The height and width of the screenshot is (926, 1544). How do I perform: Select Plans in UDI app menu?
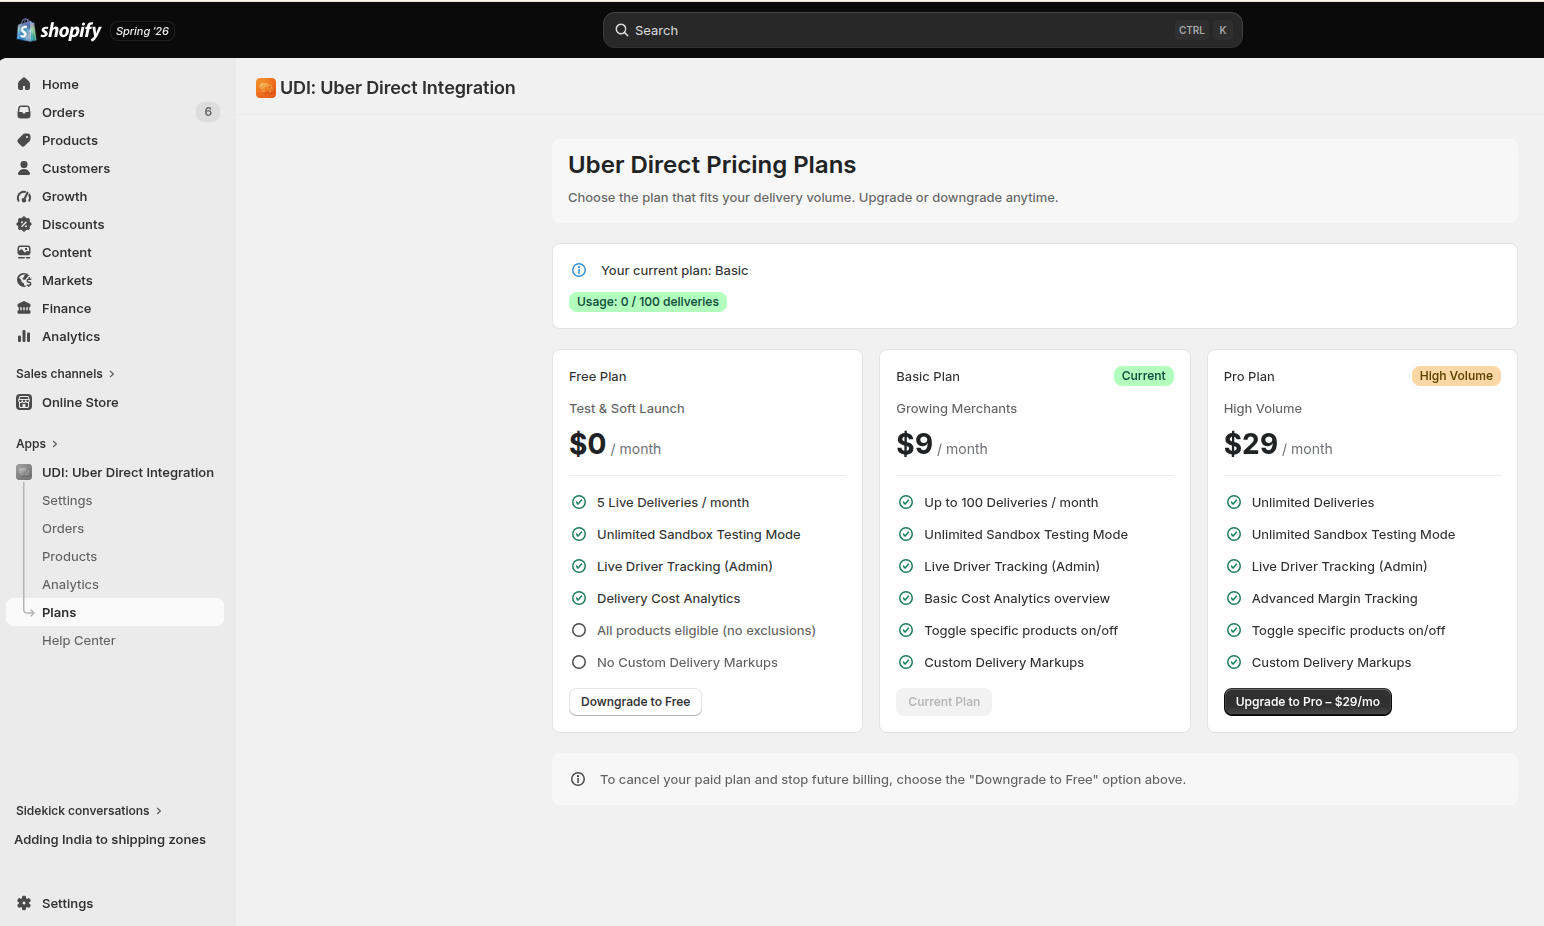click(115, 612)
